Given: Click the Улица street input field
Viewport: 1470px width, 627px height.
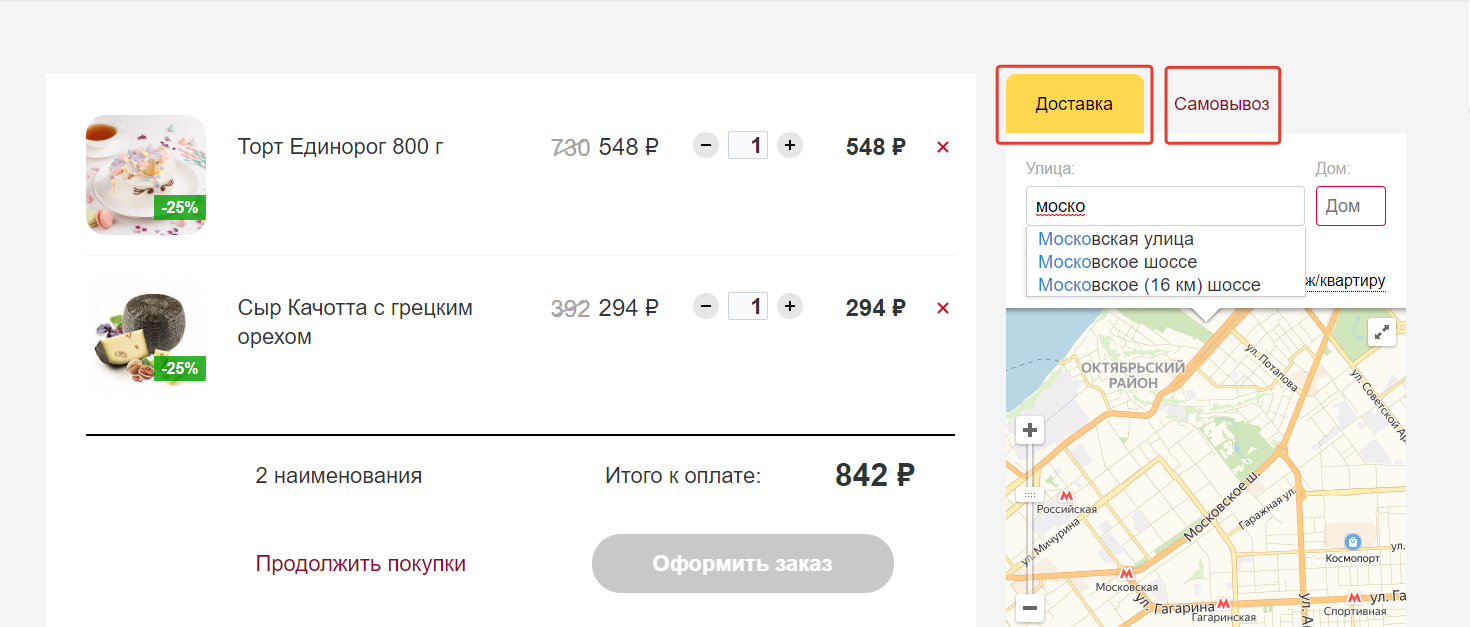Looking at the screenshot, I should 1165,206.
